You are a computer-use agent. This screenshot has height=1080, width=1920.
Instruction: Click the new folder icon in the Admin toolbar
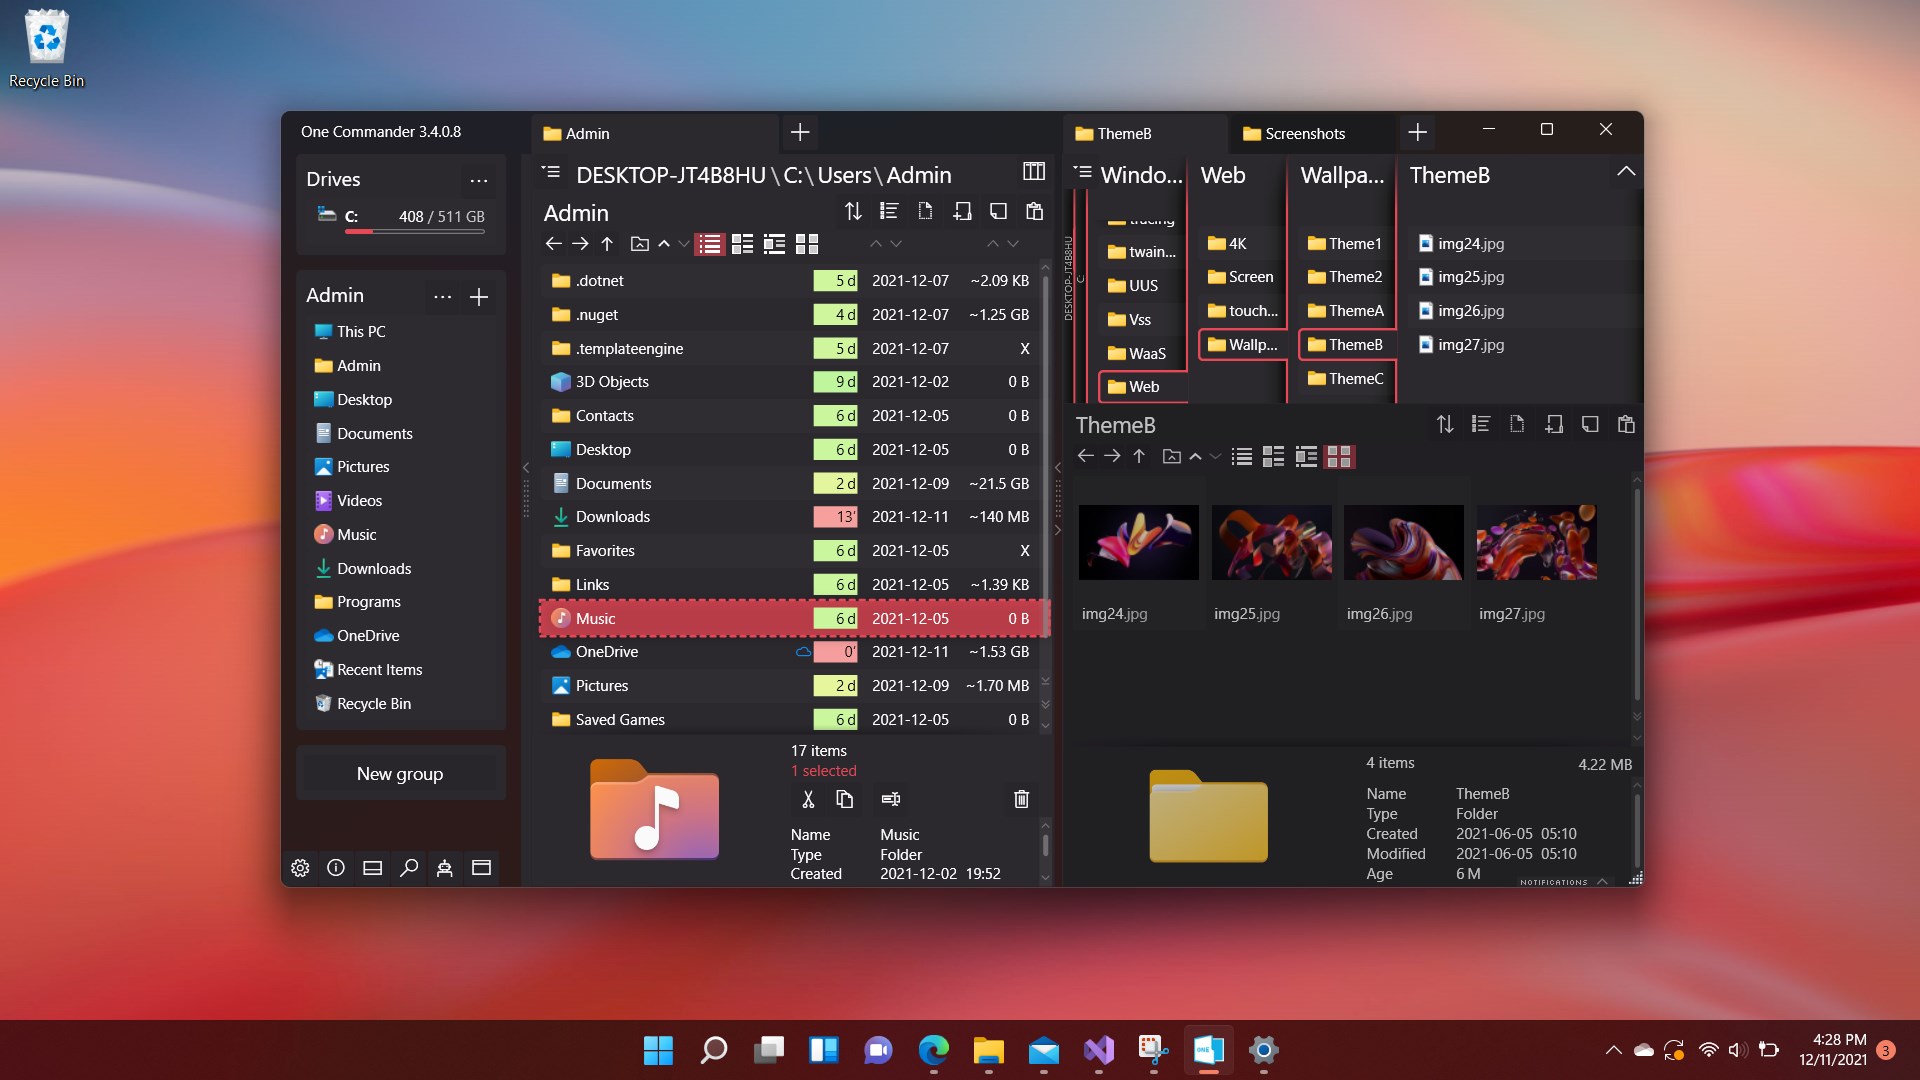pos(962,211)
